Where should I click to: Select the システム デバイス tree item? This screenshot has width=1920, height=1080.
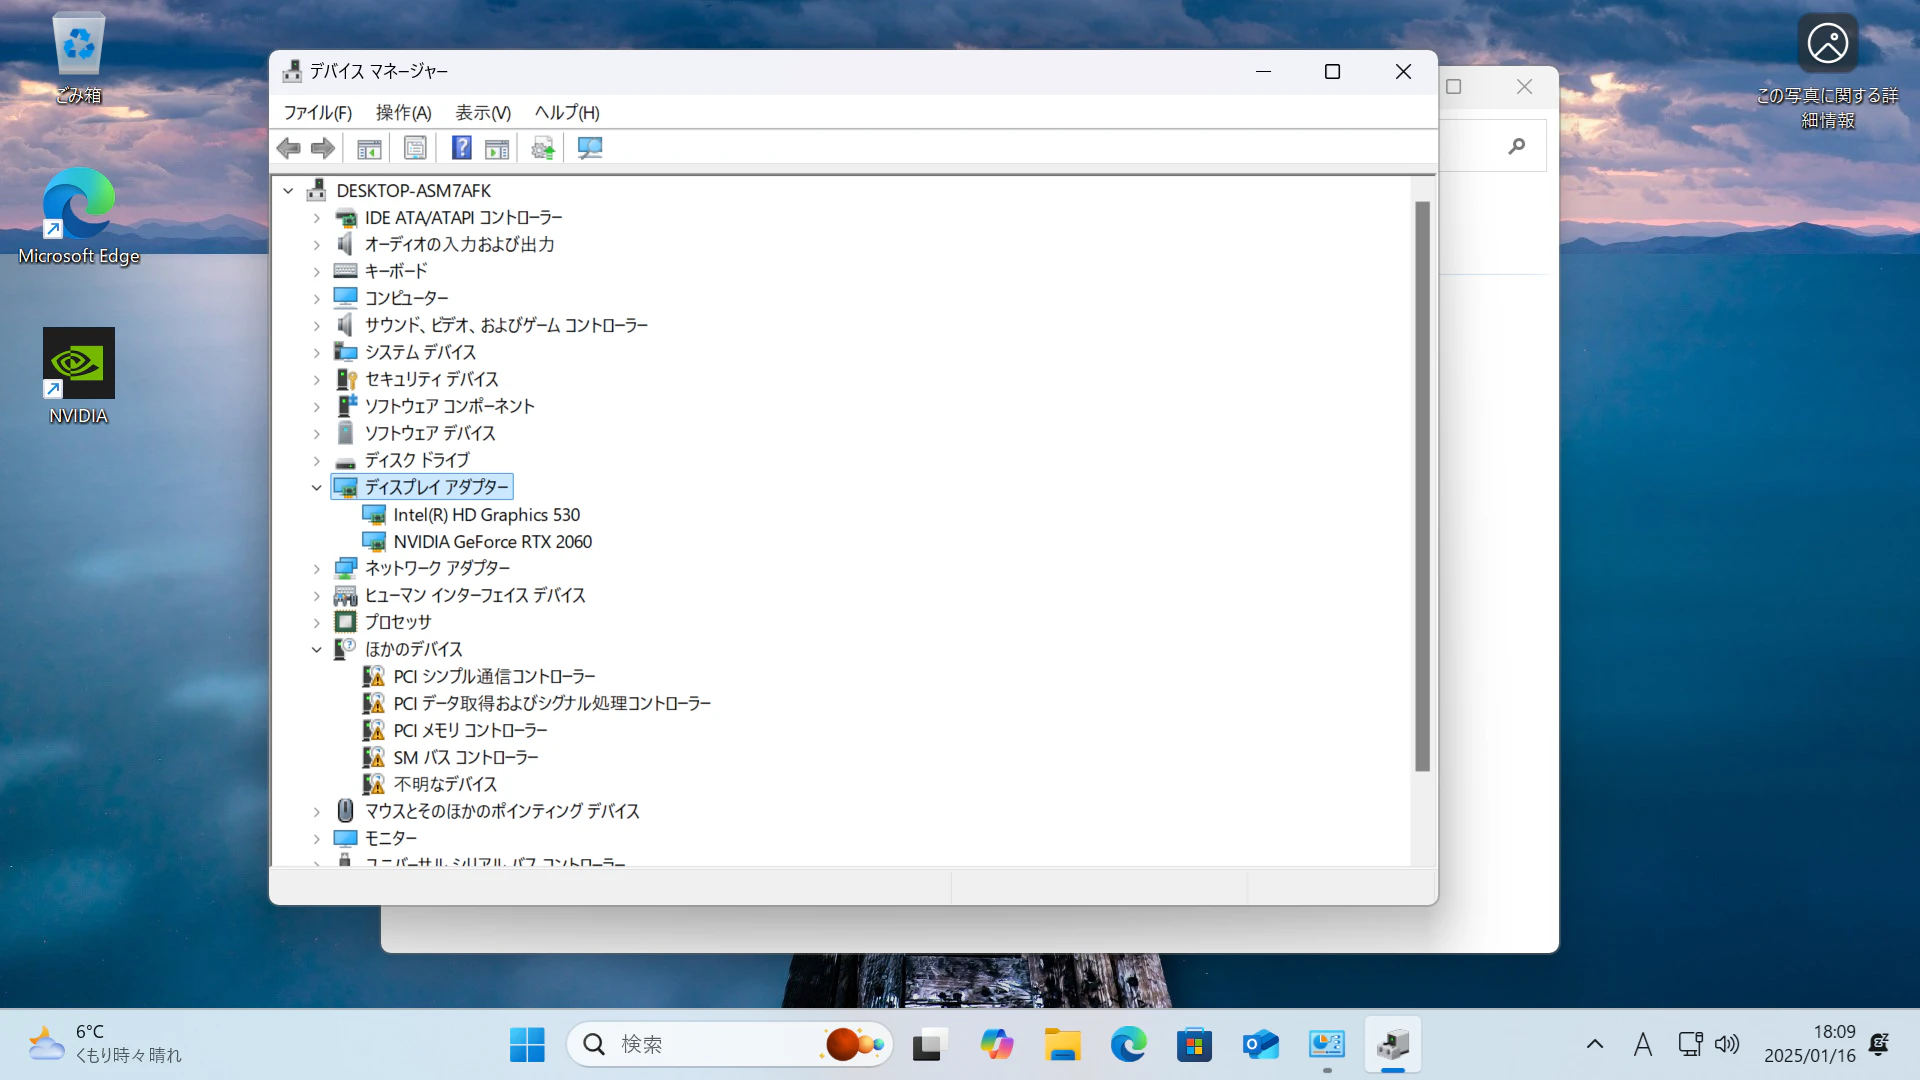(x=420, y=353)
